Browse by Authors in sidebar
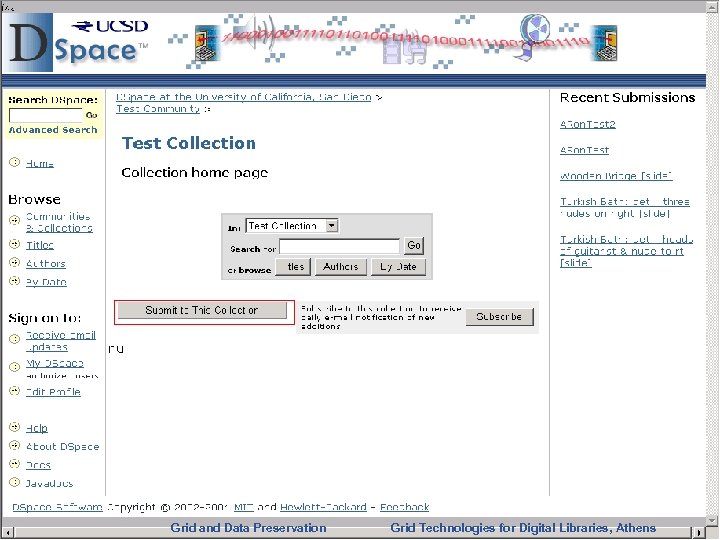This screenshot has height=540, width=720. pyautogui.click(x=45, y=264)
